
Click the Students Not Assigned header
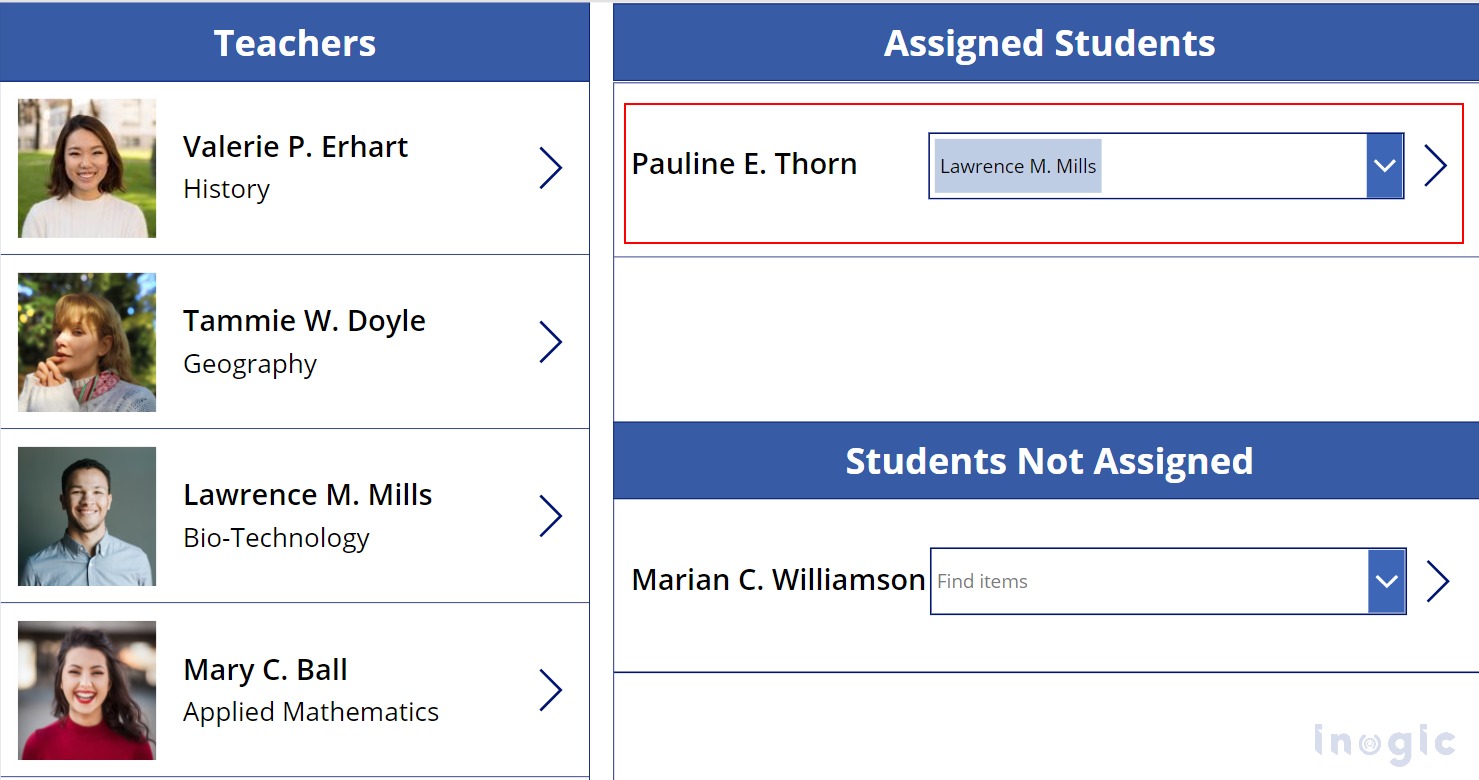pos(1049,461)
